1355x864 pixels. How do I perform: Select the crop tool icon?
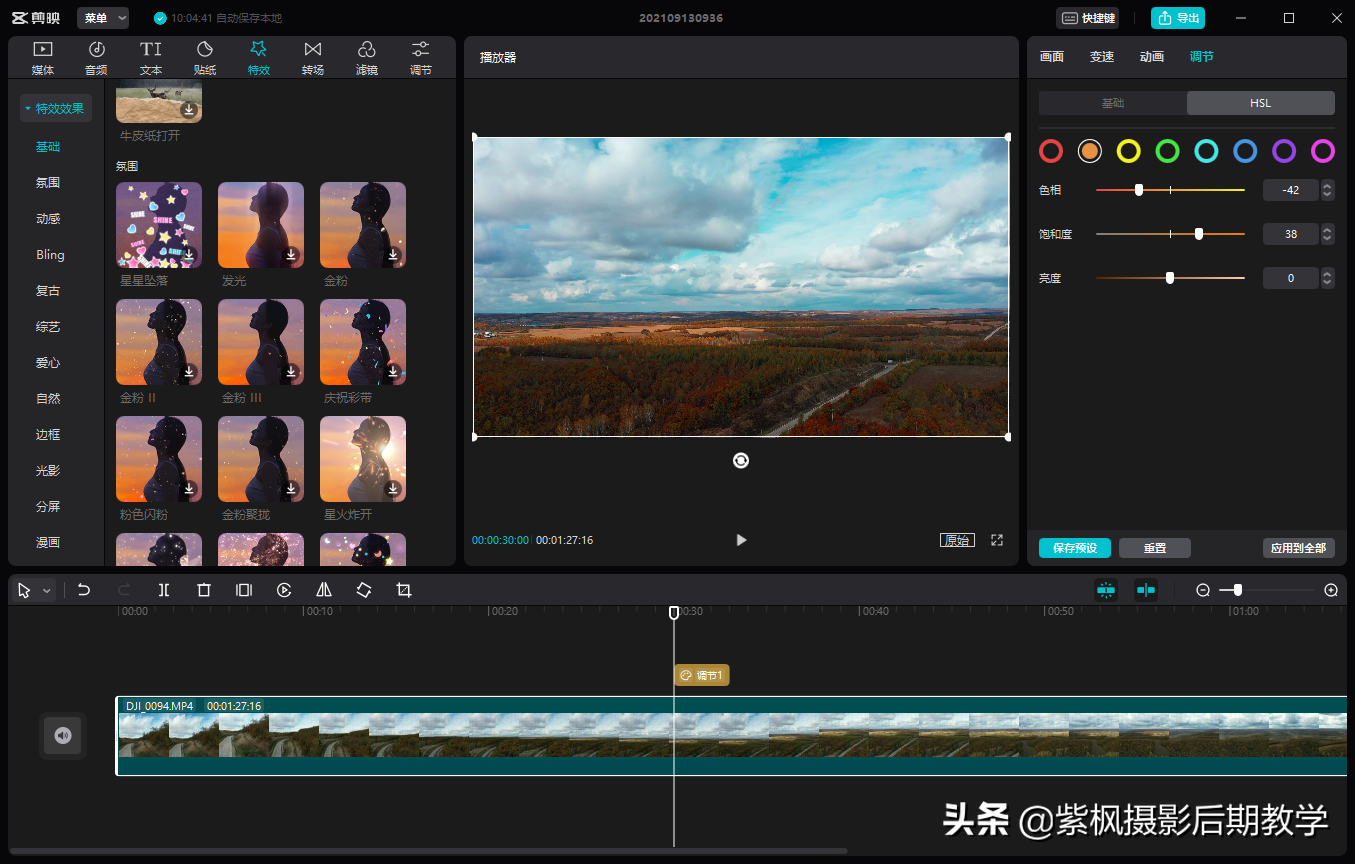point(404,590)
